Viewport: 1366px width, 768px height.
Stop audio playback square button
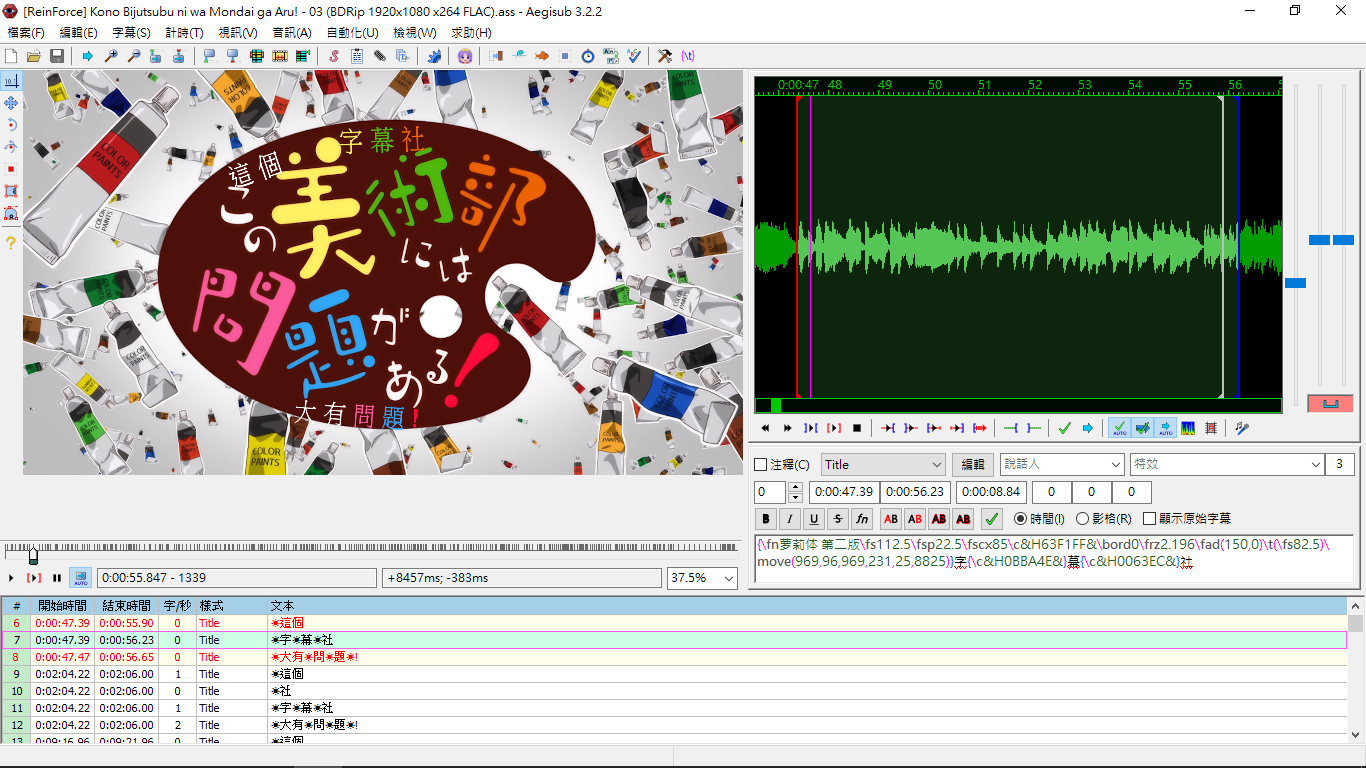[856, 428]
